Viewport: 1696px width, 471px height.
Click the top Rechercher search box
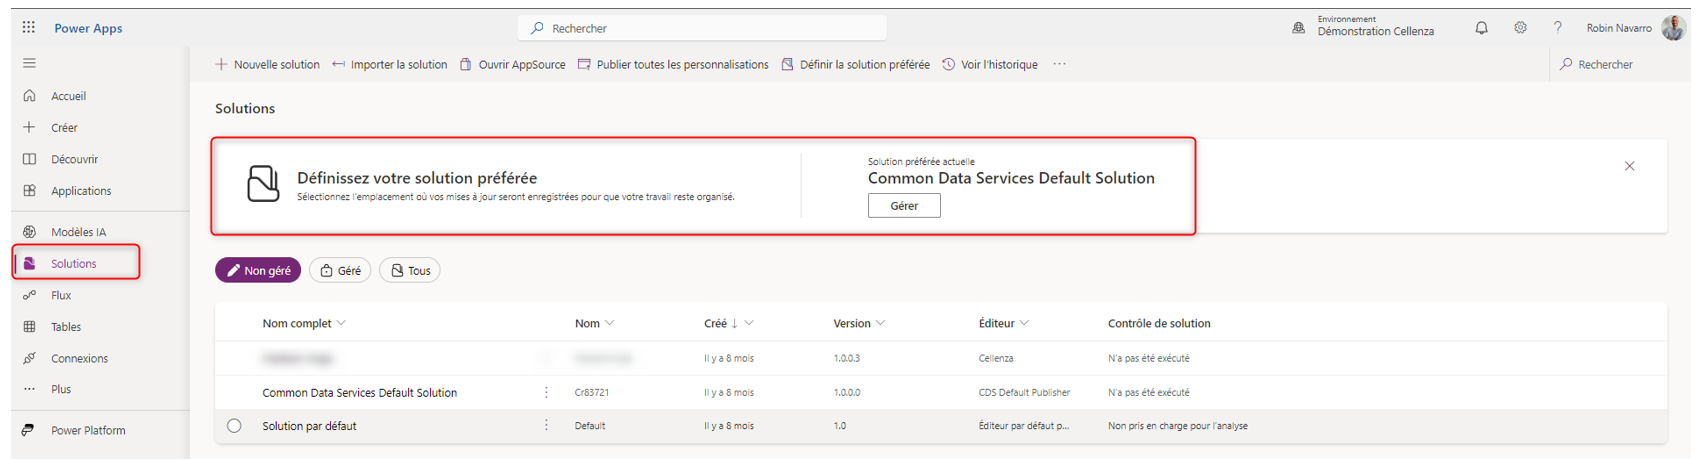point(702,28)
